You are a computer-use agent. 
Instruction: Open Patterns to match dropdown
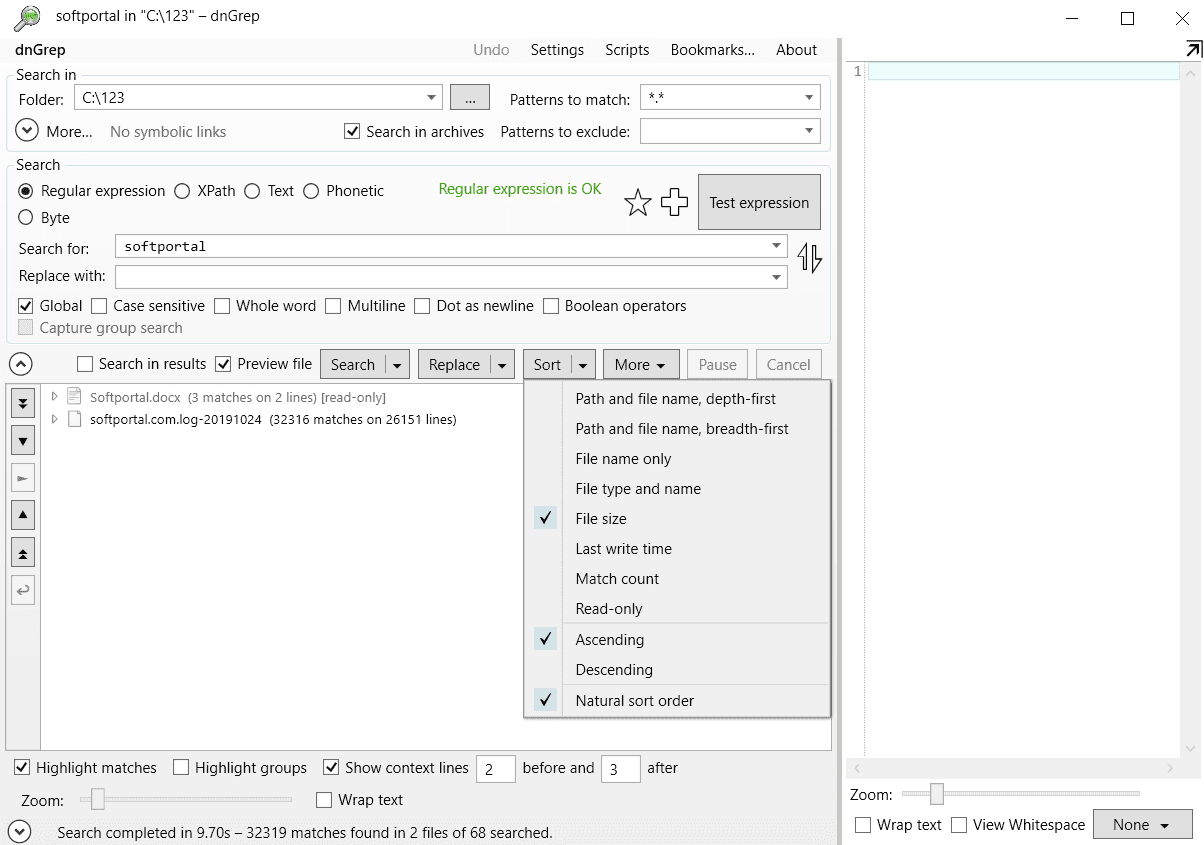point(809,98)
